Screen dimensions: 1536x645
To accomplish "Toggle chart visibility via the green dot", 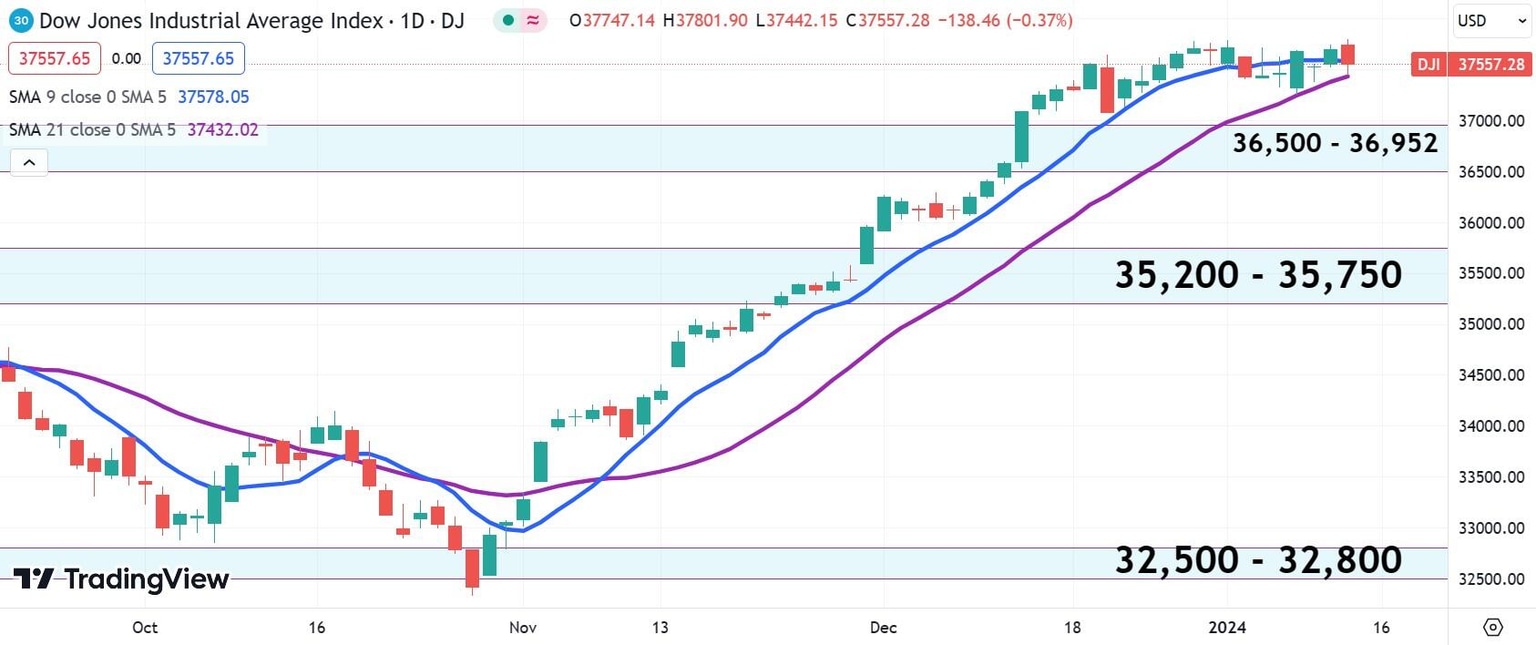I will click(510, 19).
